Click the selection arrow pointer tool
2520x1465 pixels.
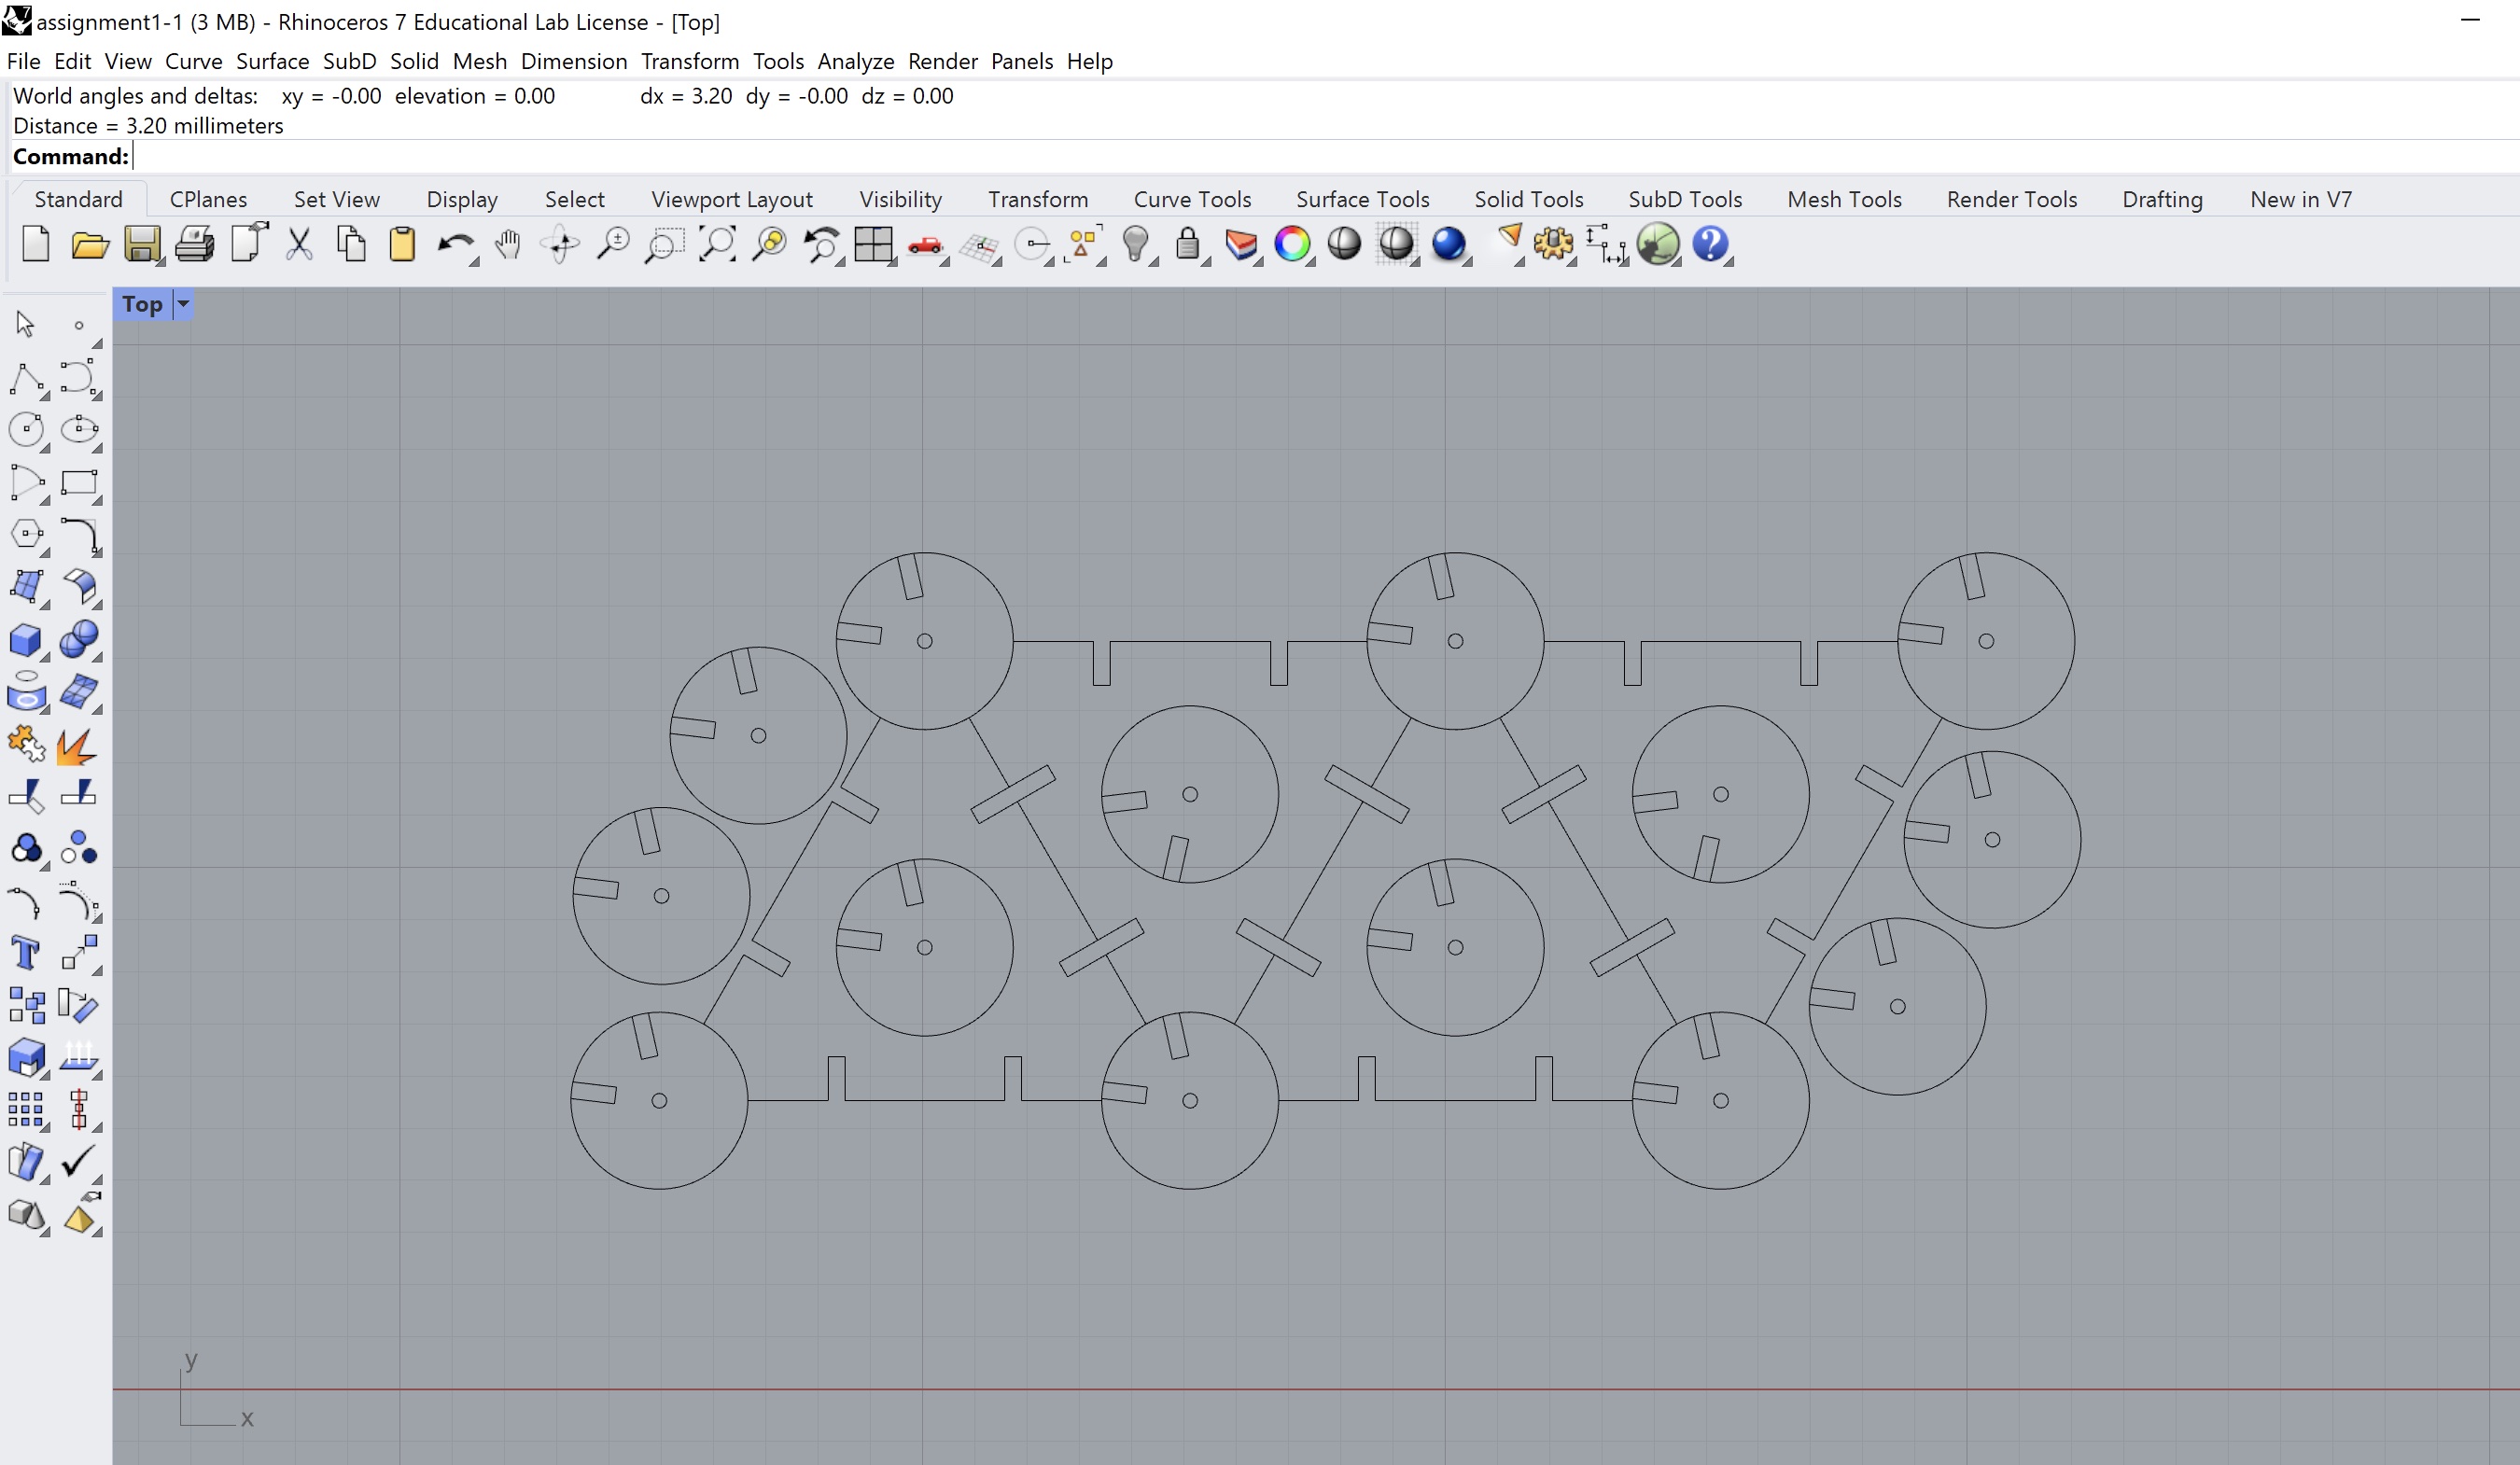coord(26,324)
